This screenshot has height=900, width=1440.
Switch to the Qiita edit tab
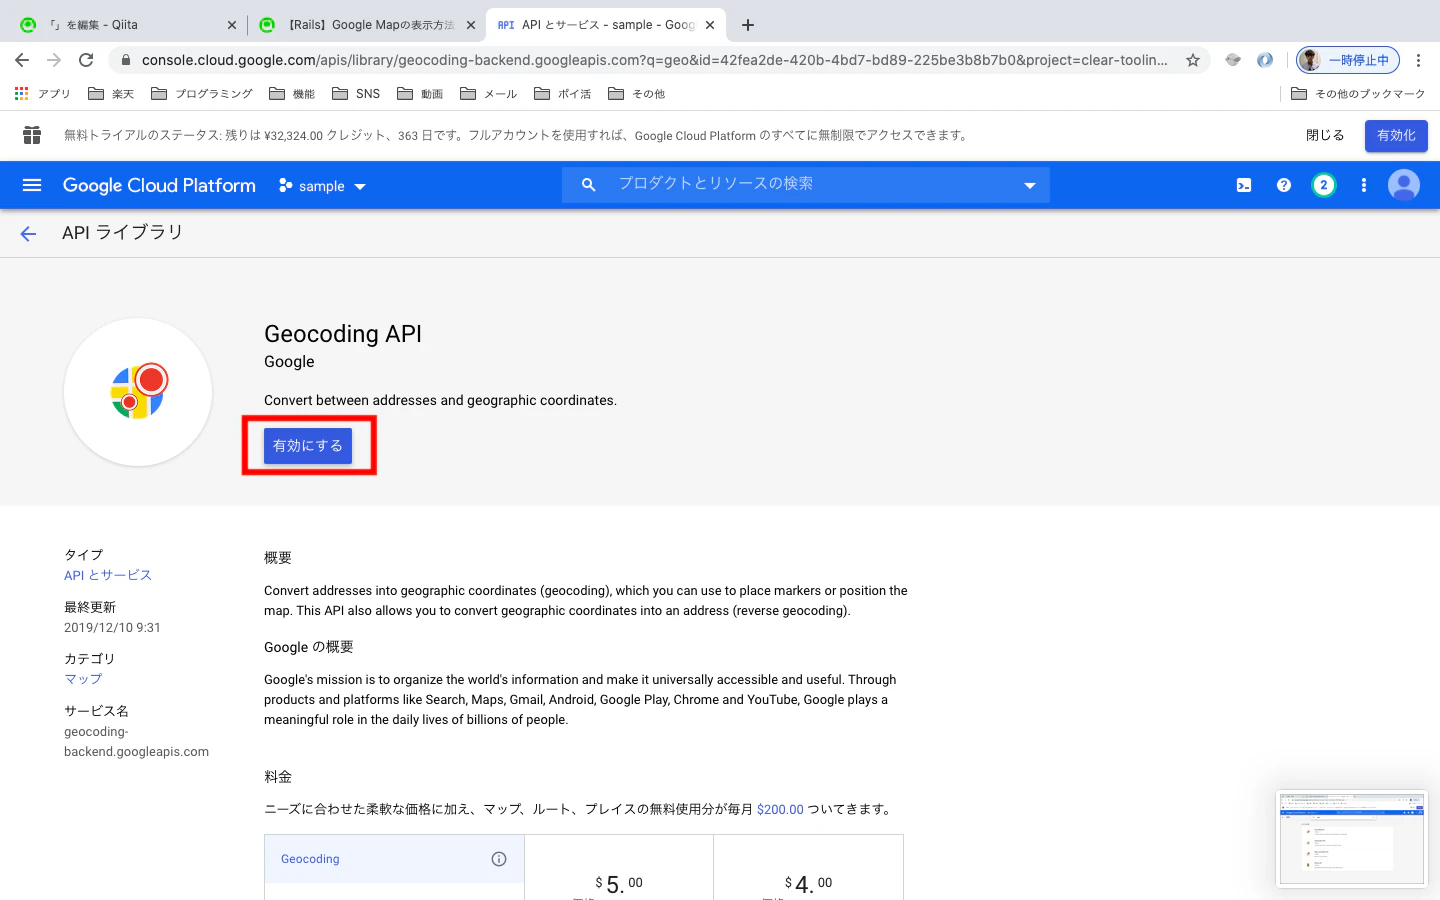[126, 25]
